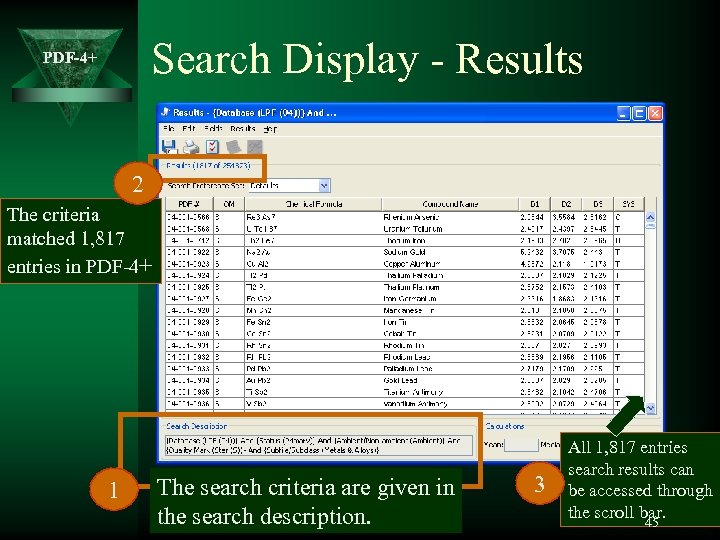Select the Thallium Palladium row
The image size is (720, 540).
(405, 276)
